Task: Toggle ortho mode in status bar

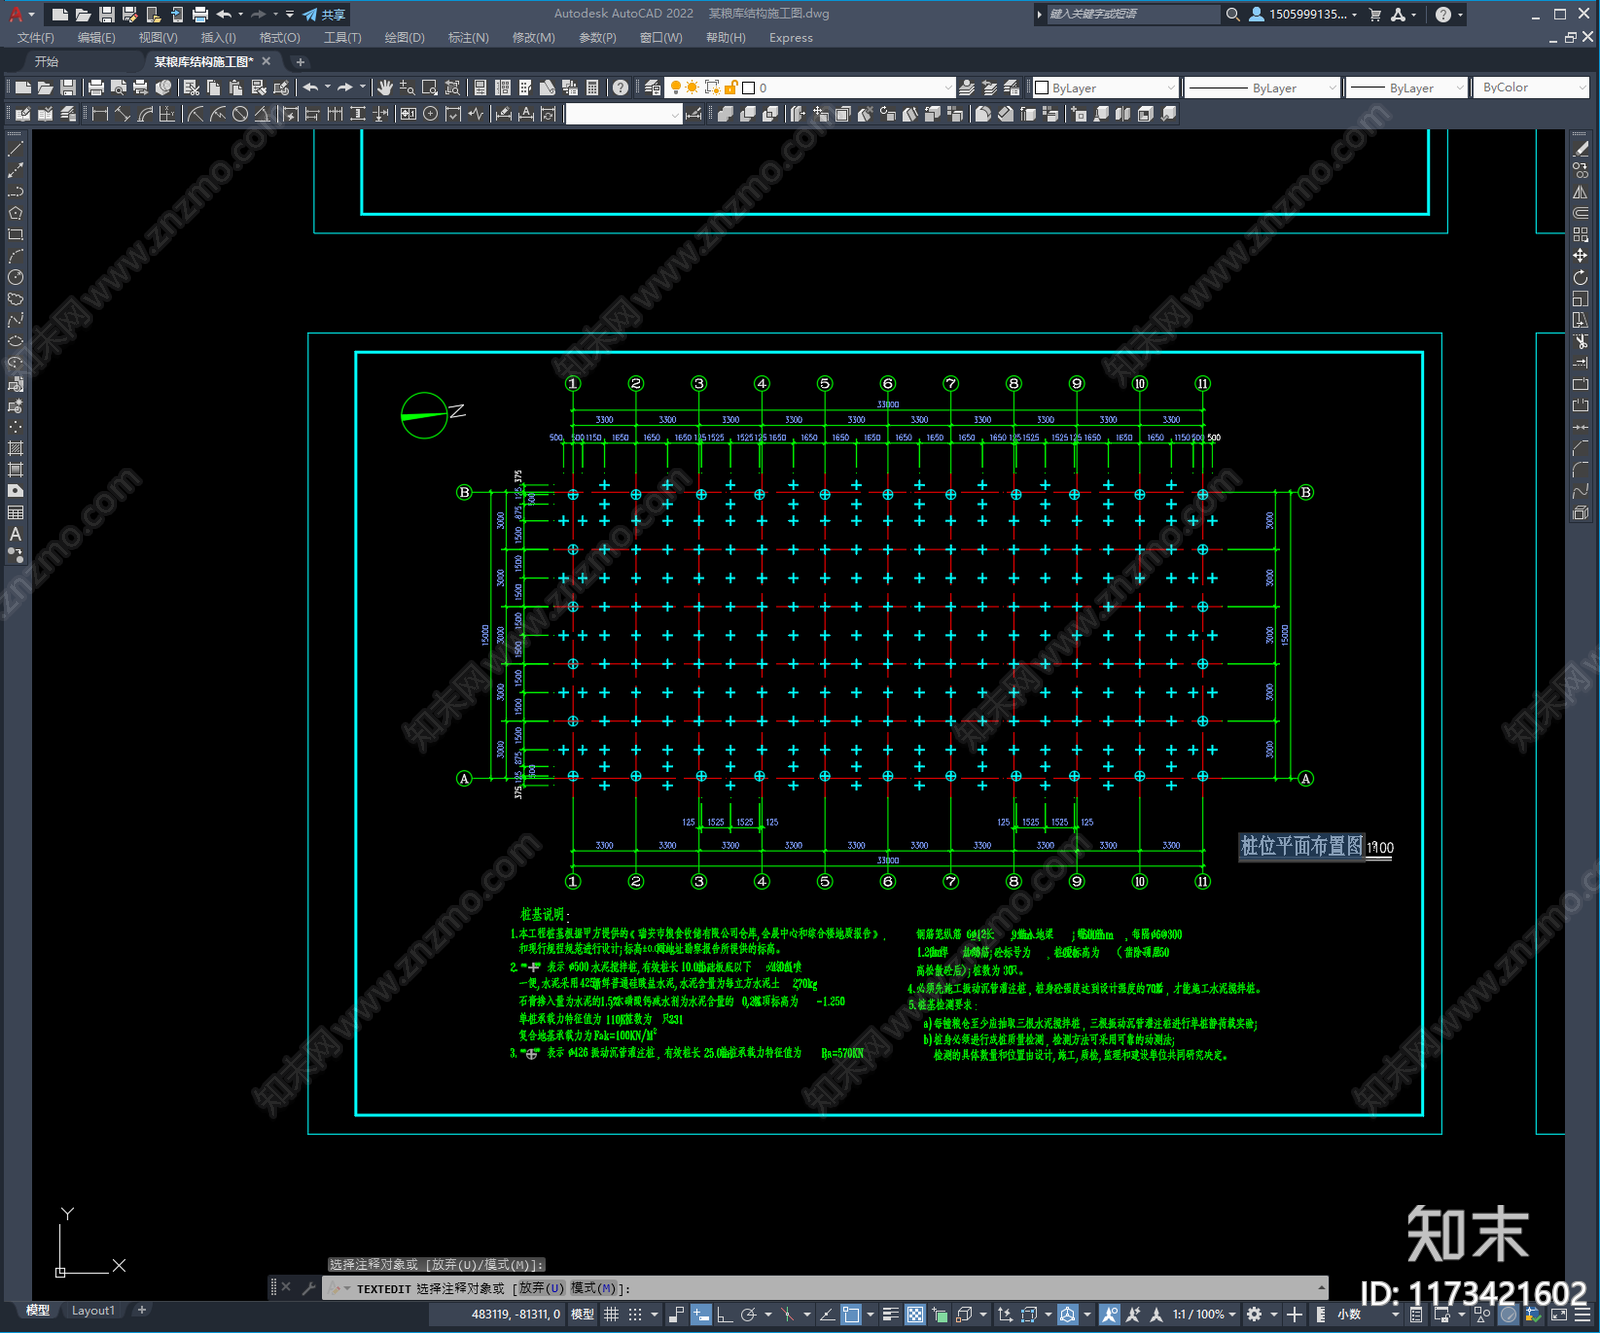Action: tap(724, 1314)
